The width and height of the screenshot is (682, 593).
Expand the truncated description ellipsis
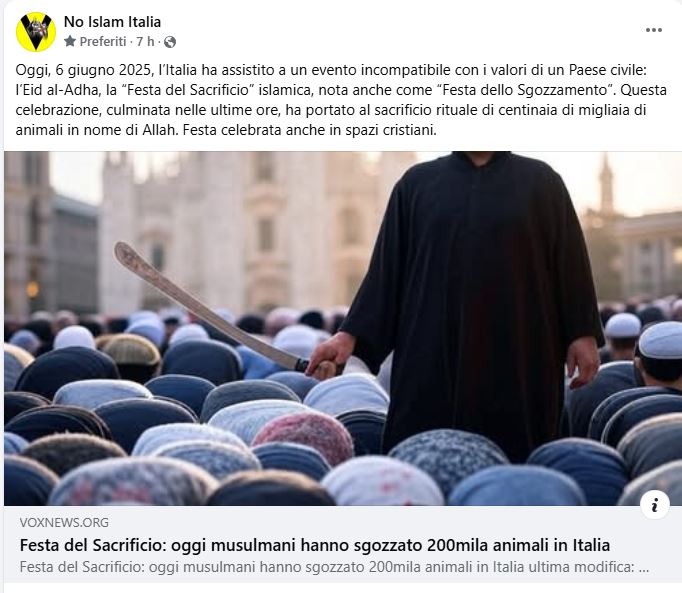(644, 567)
